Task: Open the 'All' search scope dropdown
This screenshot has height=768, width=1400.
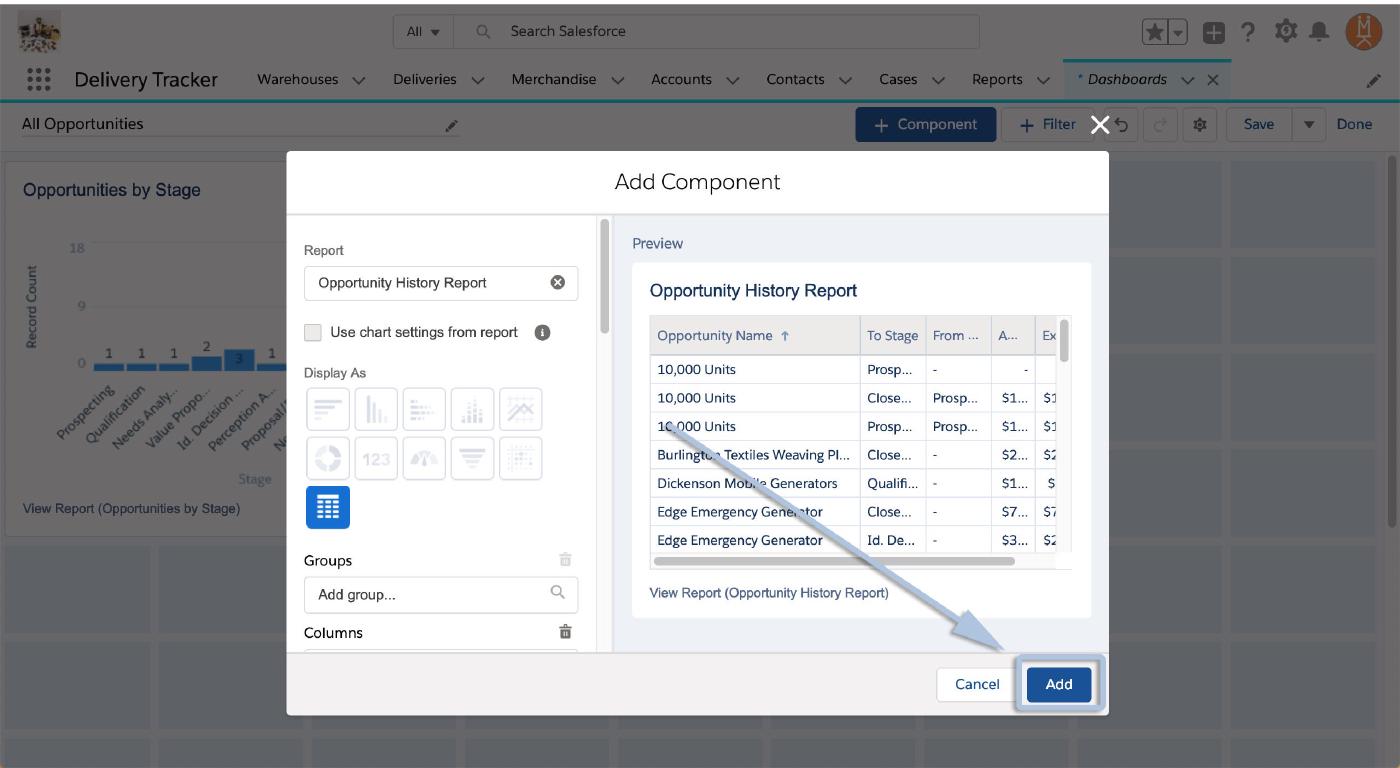Action: coord(423,32)
